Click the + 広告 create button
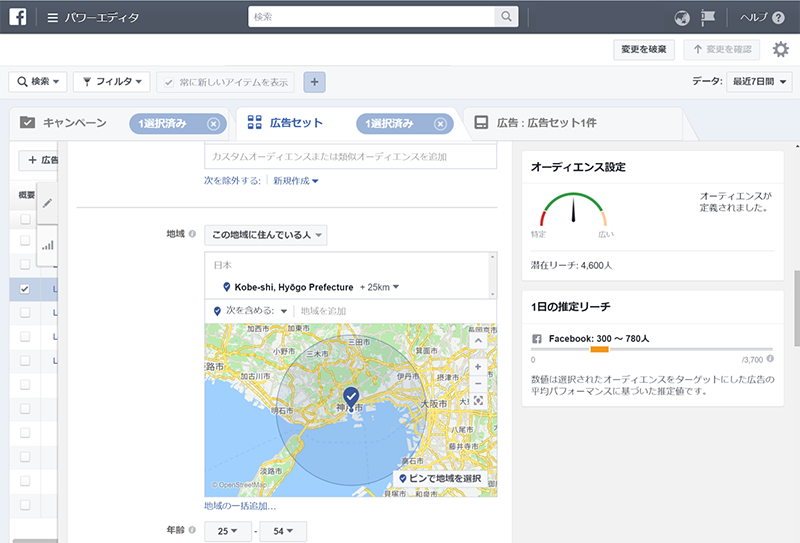This screenshot has height=543, width=800. pos(40,160)
